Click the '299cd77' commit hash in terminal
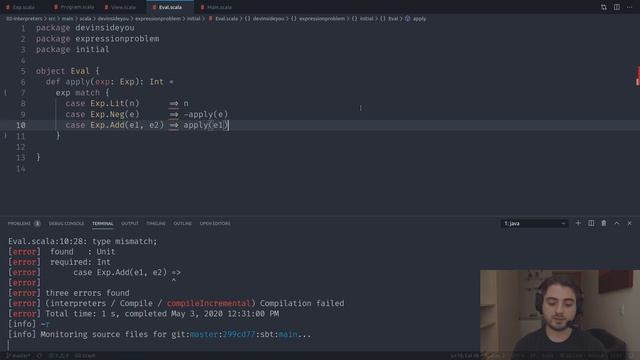The image size is (640, 360). pyautogui.click(x=239, y=334)
